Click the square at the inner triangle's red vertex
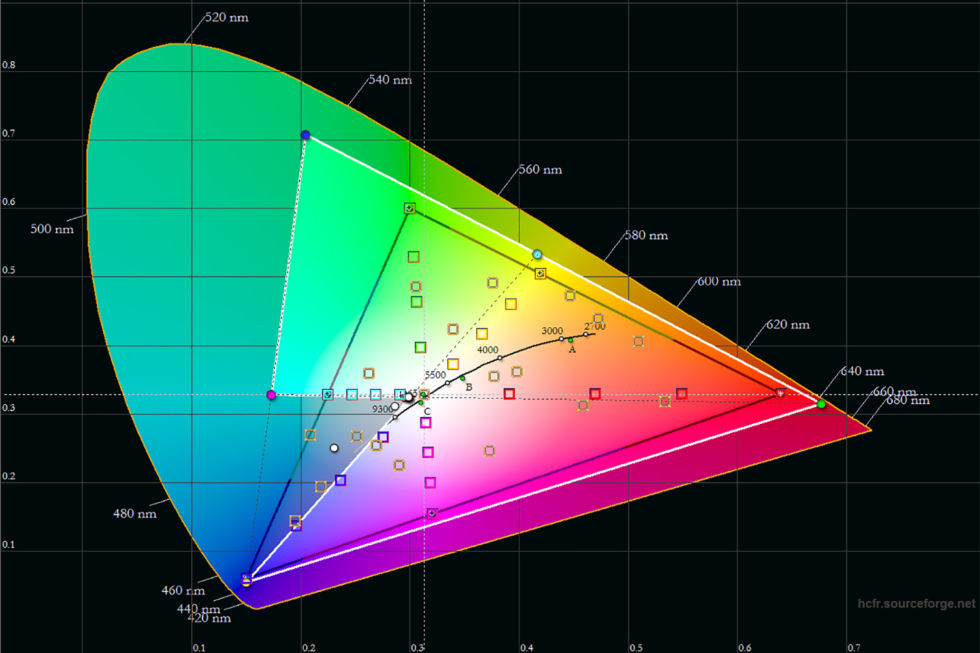This screenshot has width=980, height=653. click(x=780, y=393)
